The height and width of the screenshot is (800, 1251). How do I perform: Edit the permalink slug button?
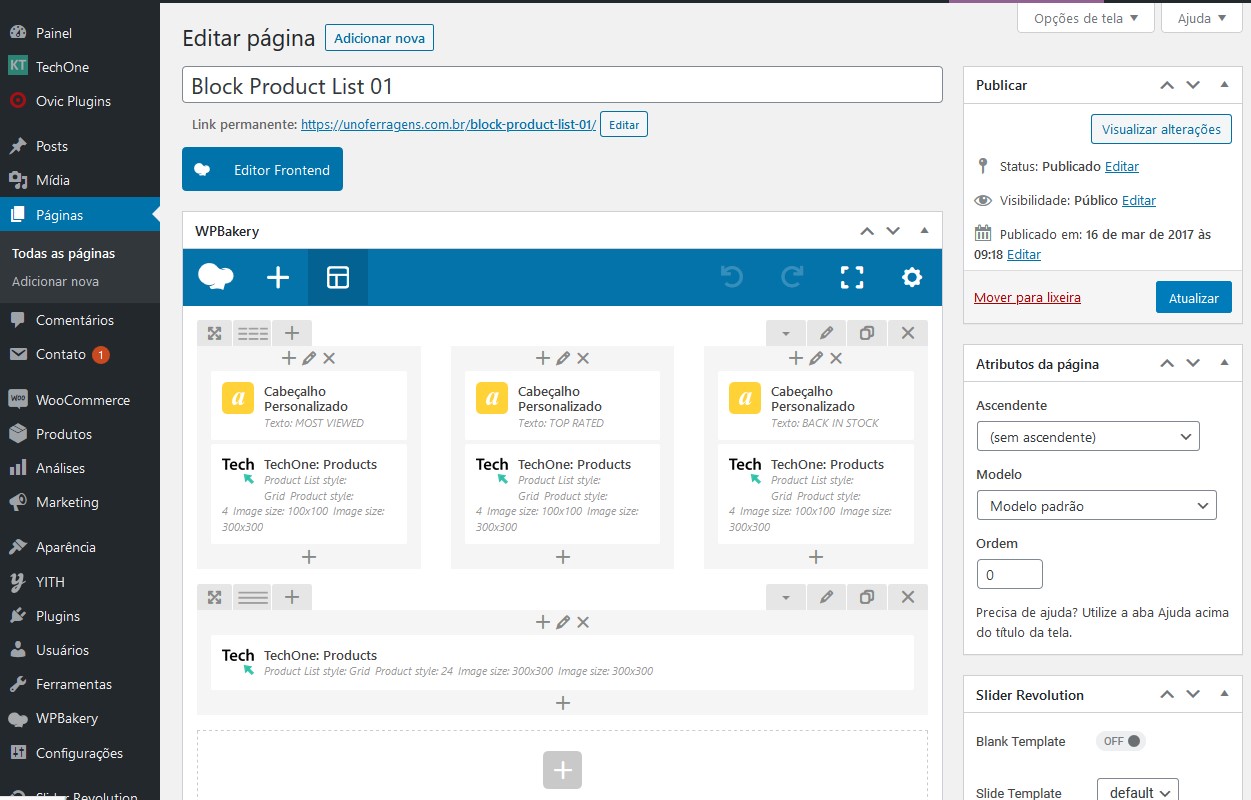pyautogui.click(x=624, y=125)
